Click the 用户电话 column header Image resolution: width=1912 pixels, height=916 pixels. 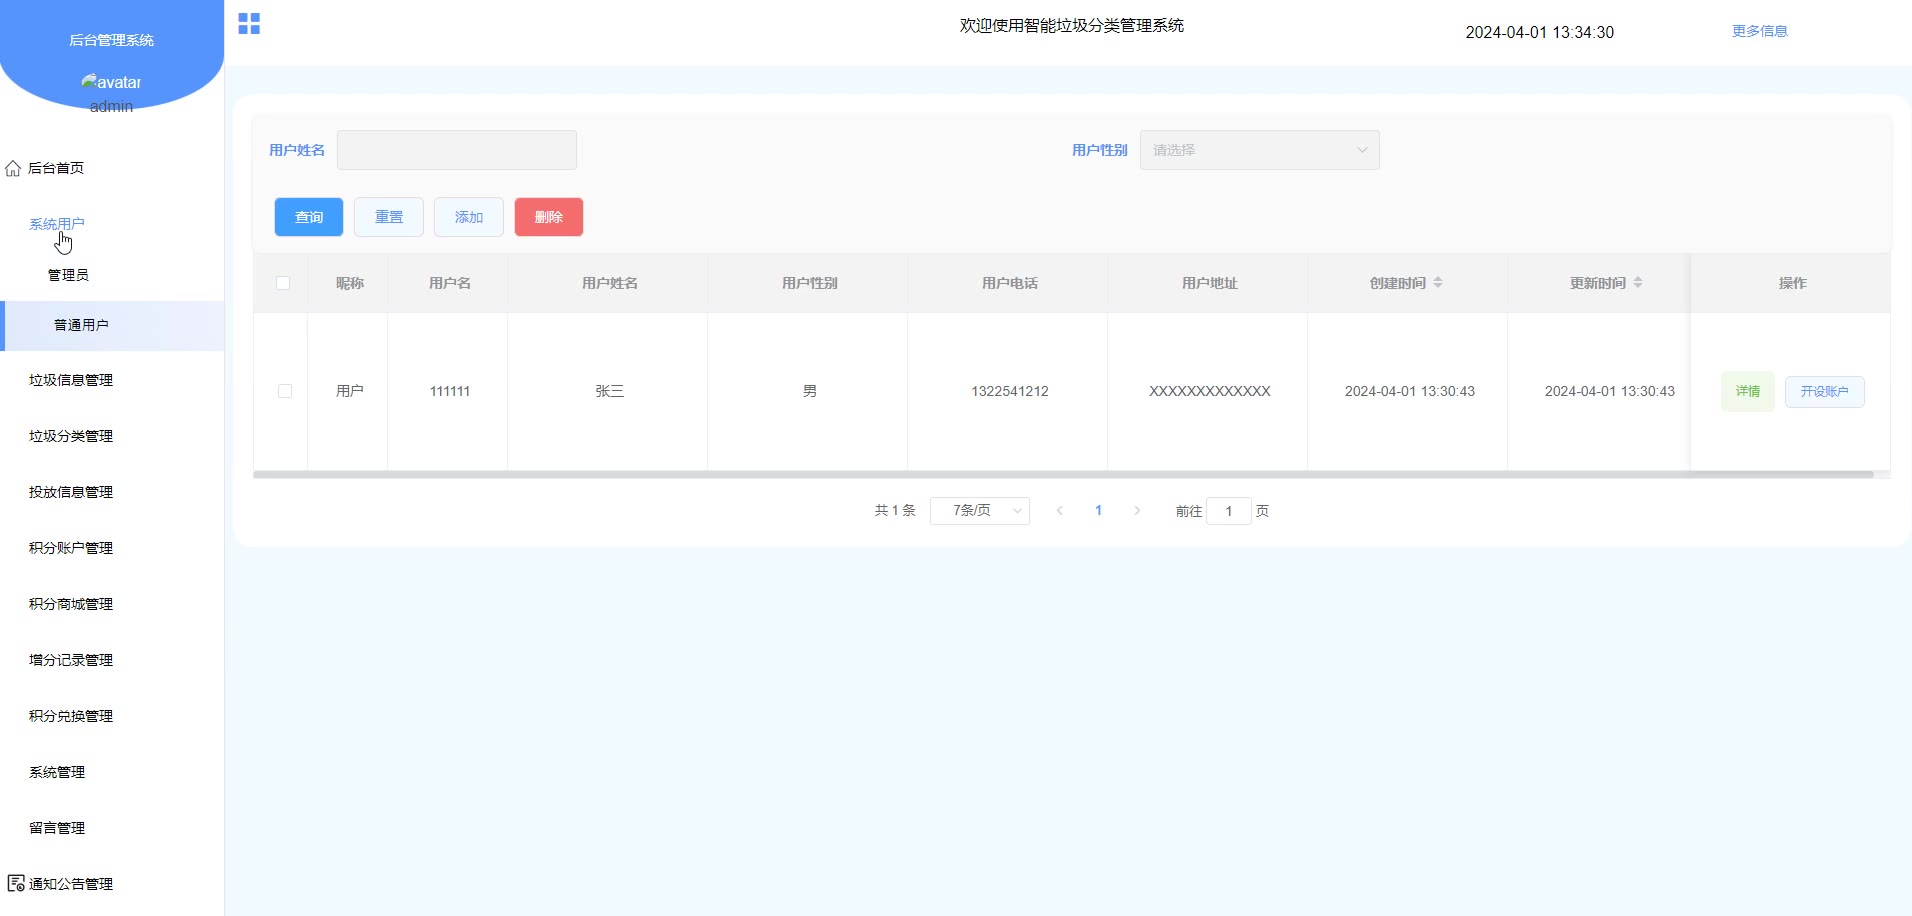1010,283
